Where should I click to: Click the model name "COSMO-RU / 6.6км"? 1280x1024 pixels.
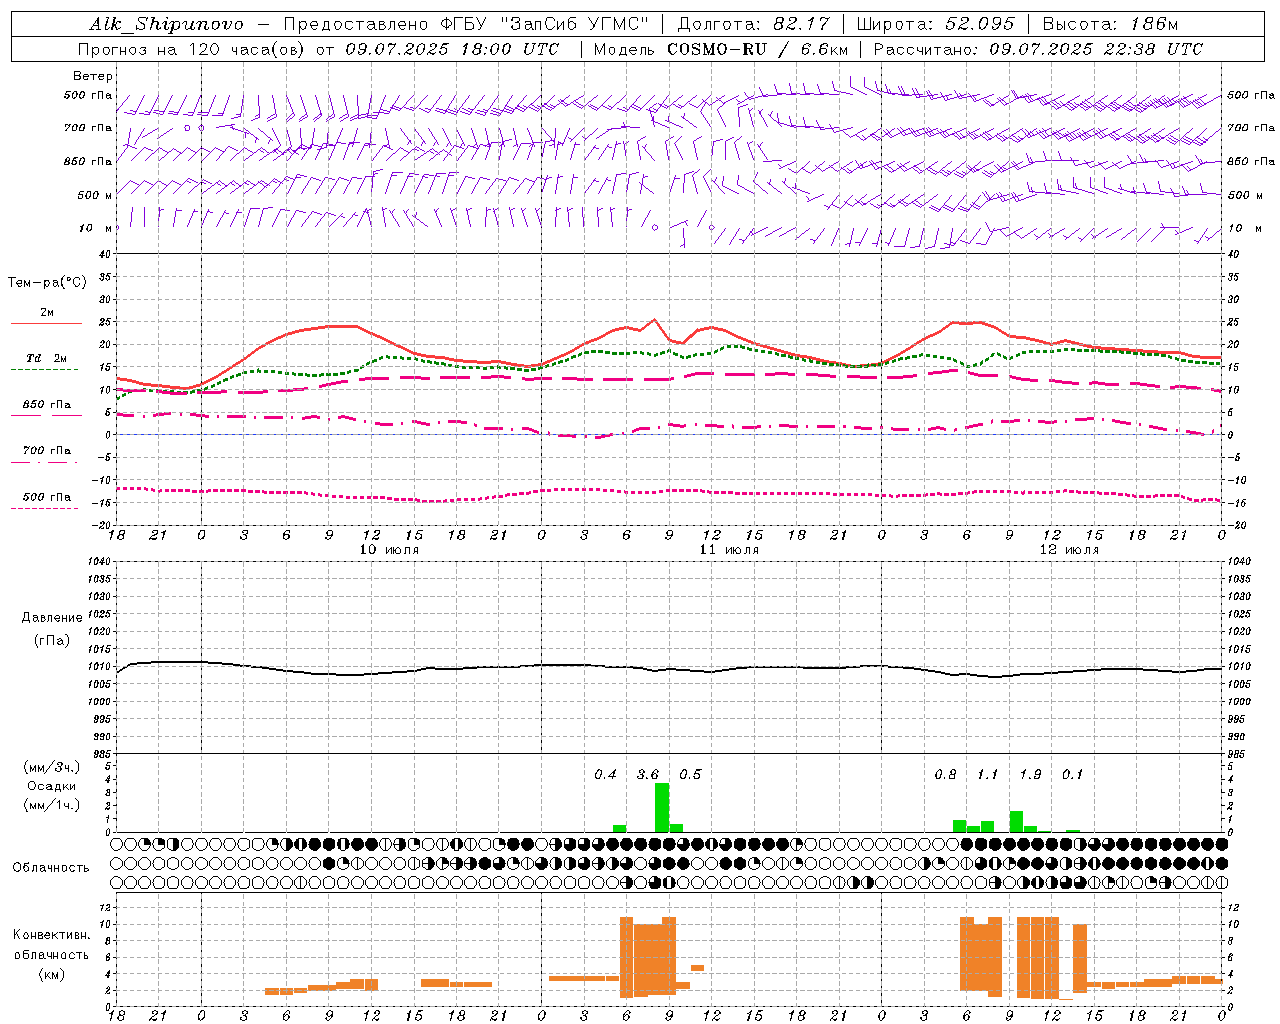click(x=757, y=49)
